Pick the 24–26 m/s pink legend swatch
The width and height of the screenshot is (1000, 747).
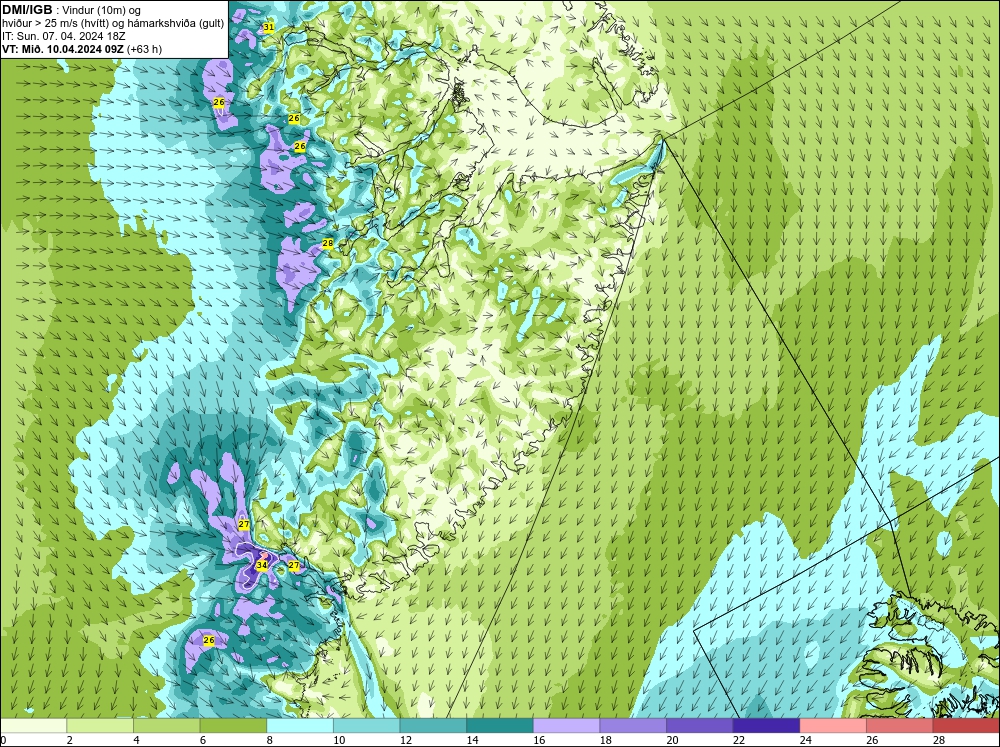pyautogui.click(x=833, y=725)
